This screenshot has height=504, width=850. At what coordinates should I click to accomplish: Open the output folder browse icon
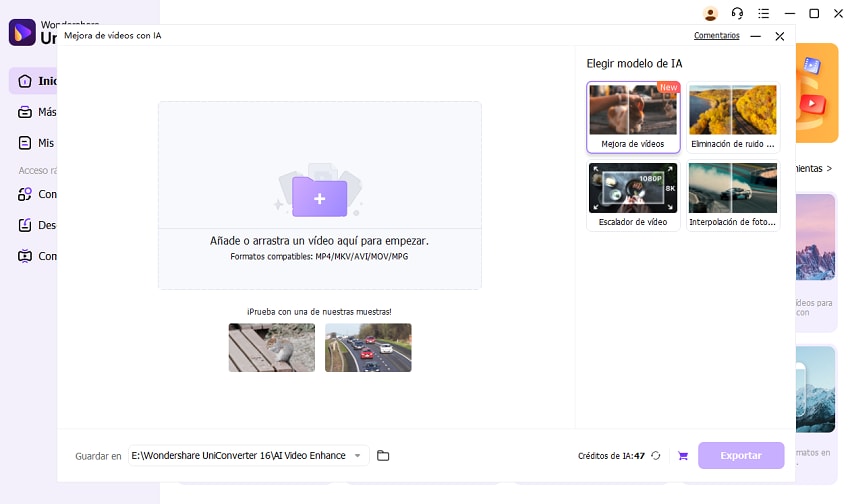point(383,456)
